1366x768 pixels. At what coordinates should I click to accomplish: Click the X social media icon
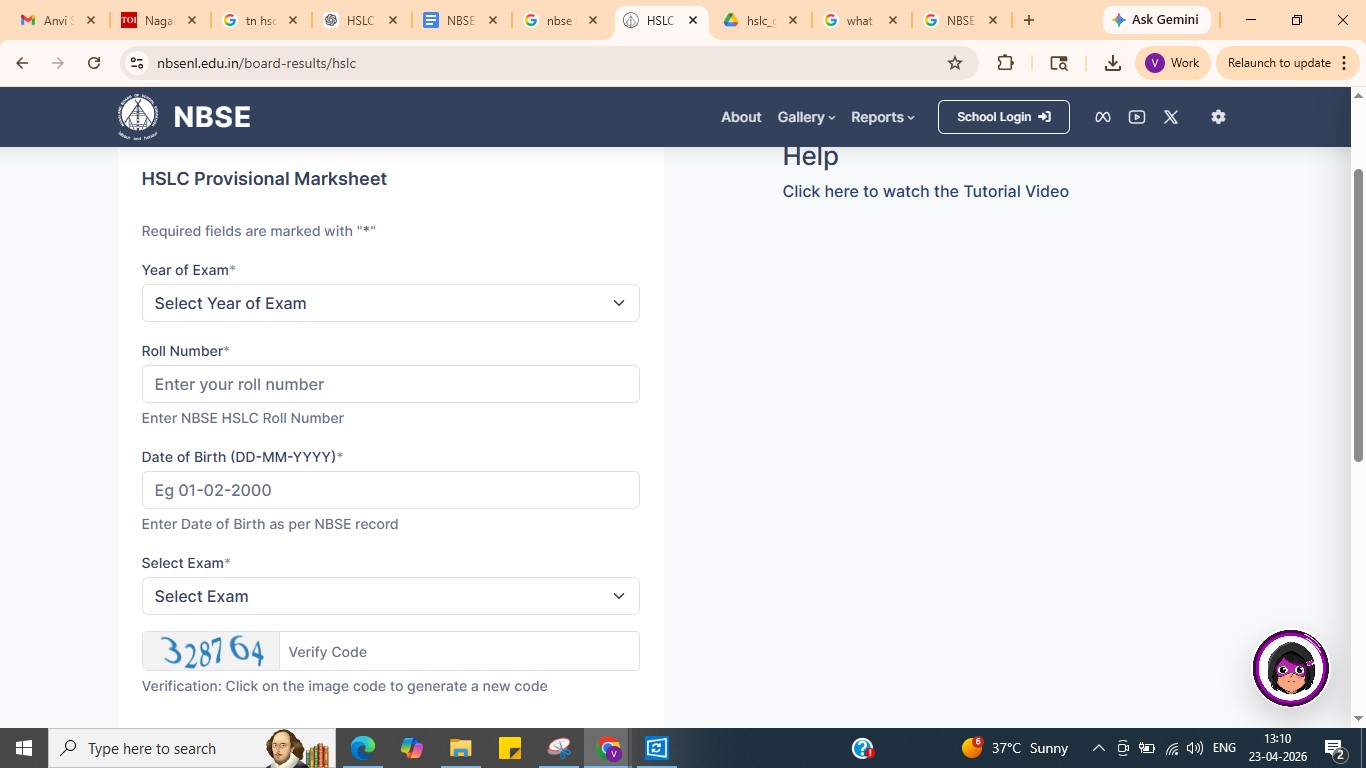(x=1171, y=117)
